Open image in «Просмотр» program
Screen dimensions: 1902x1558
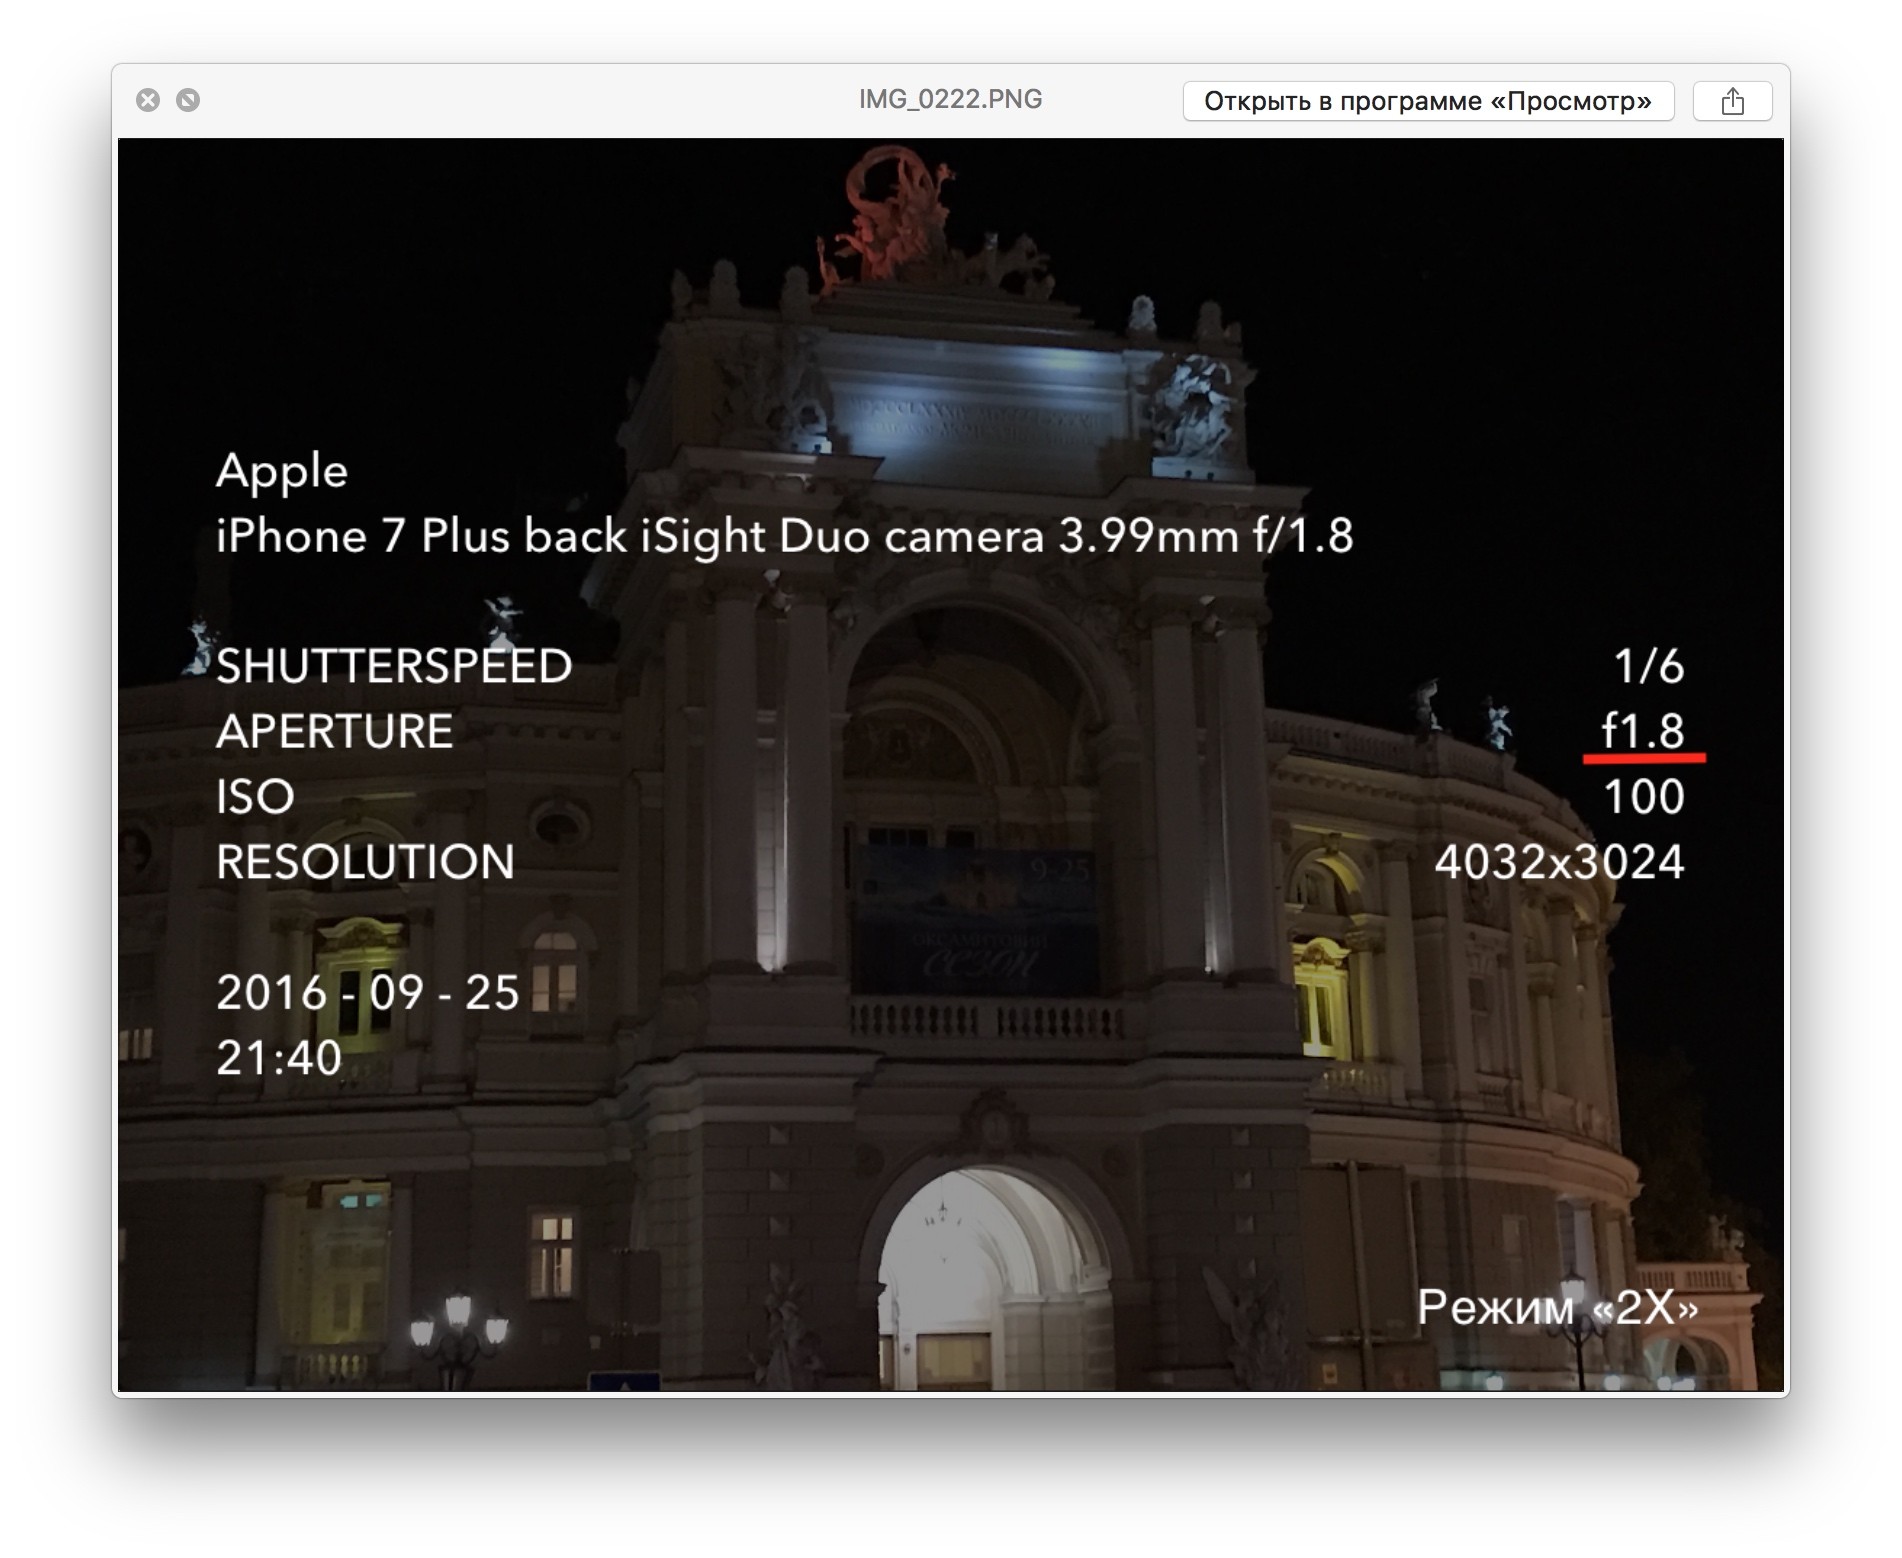[1427, 101]
